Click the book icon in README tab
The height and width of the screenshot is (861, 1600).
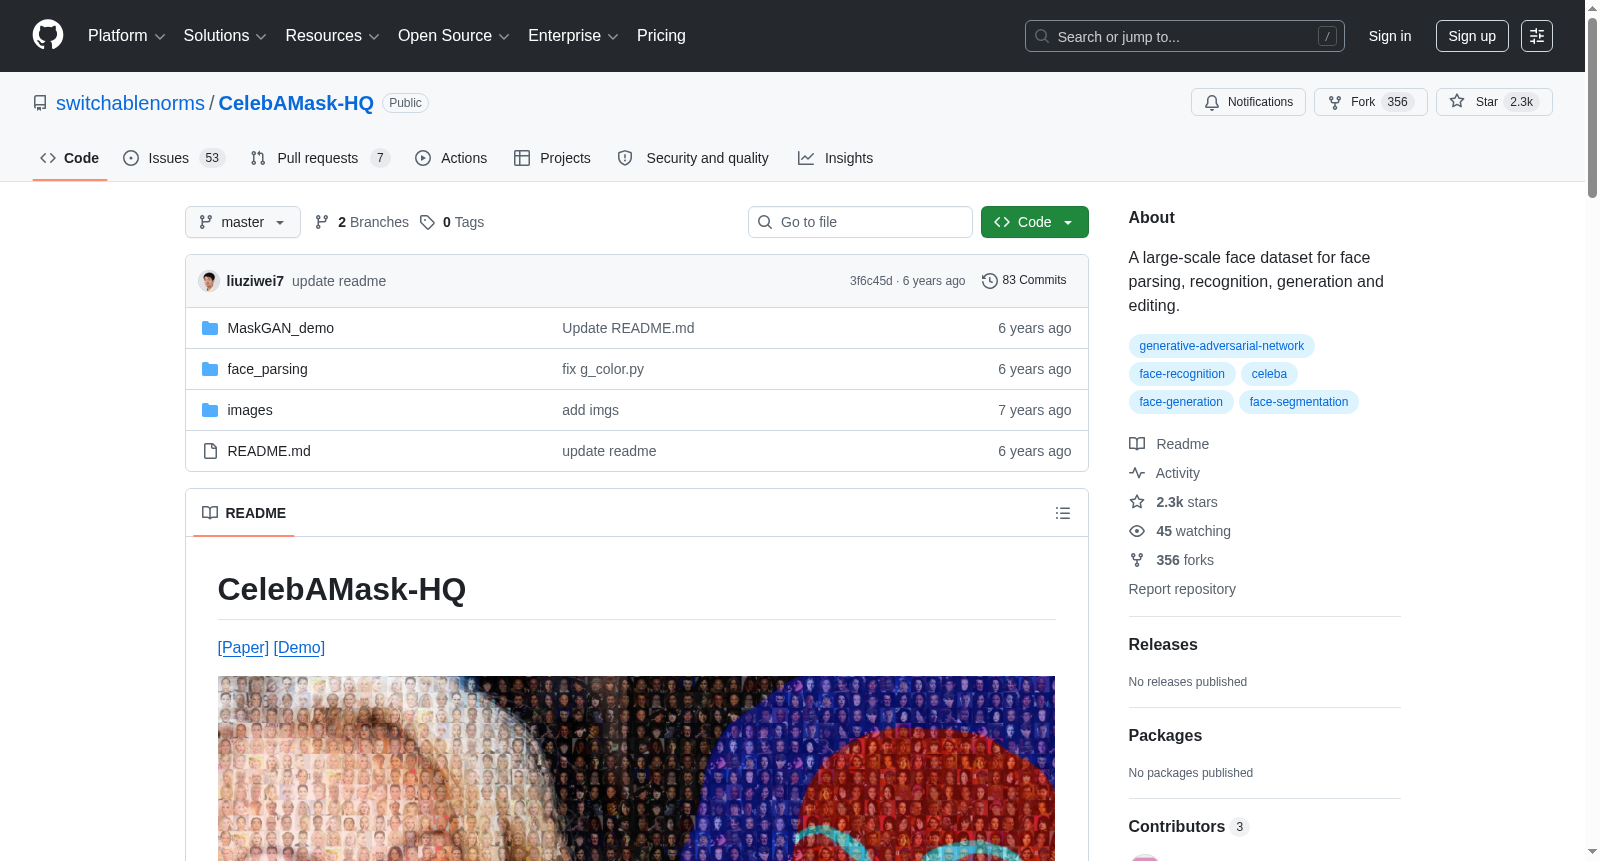pos(210,513)
